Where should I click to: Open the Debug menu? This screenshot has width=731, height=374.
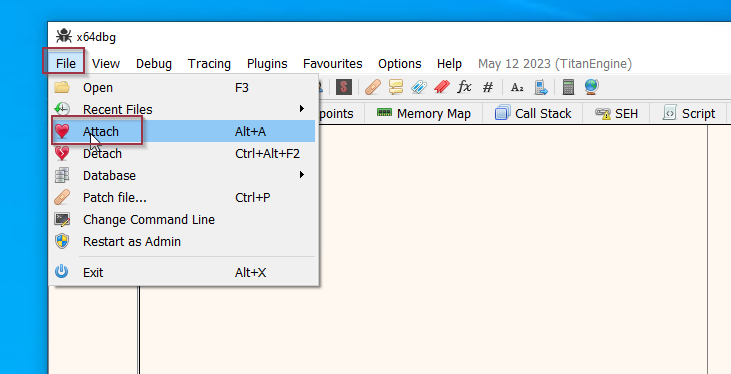tap(154, 63)
